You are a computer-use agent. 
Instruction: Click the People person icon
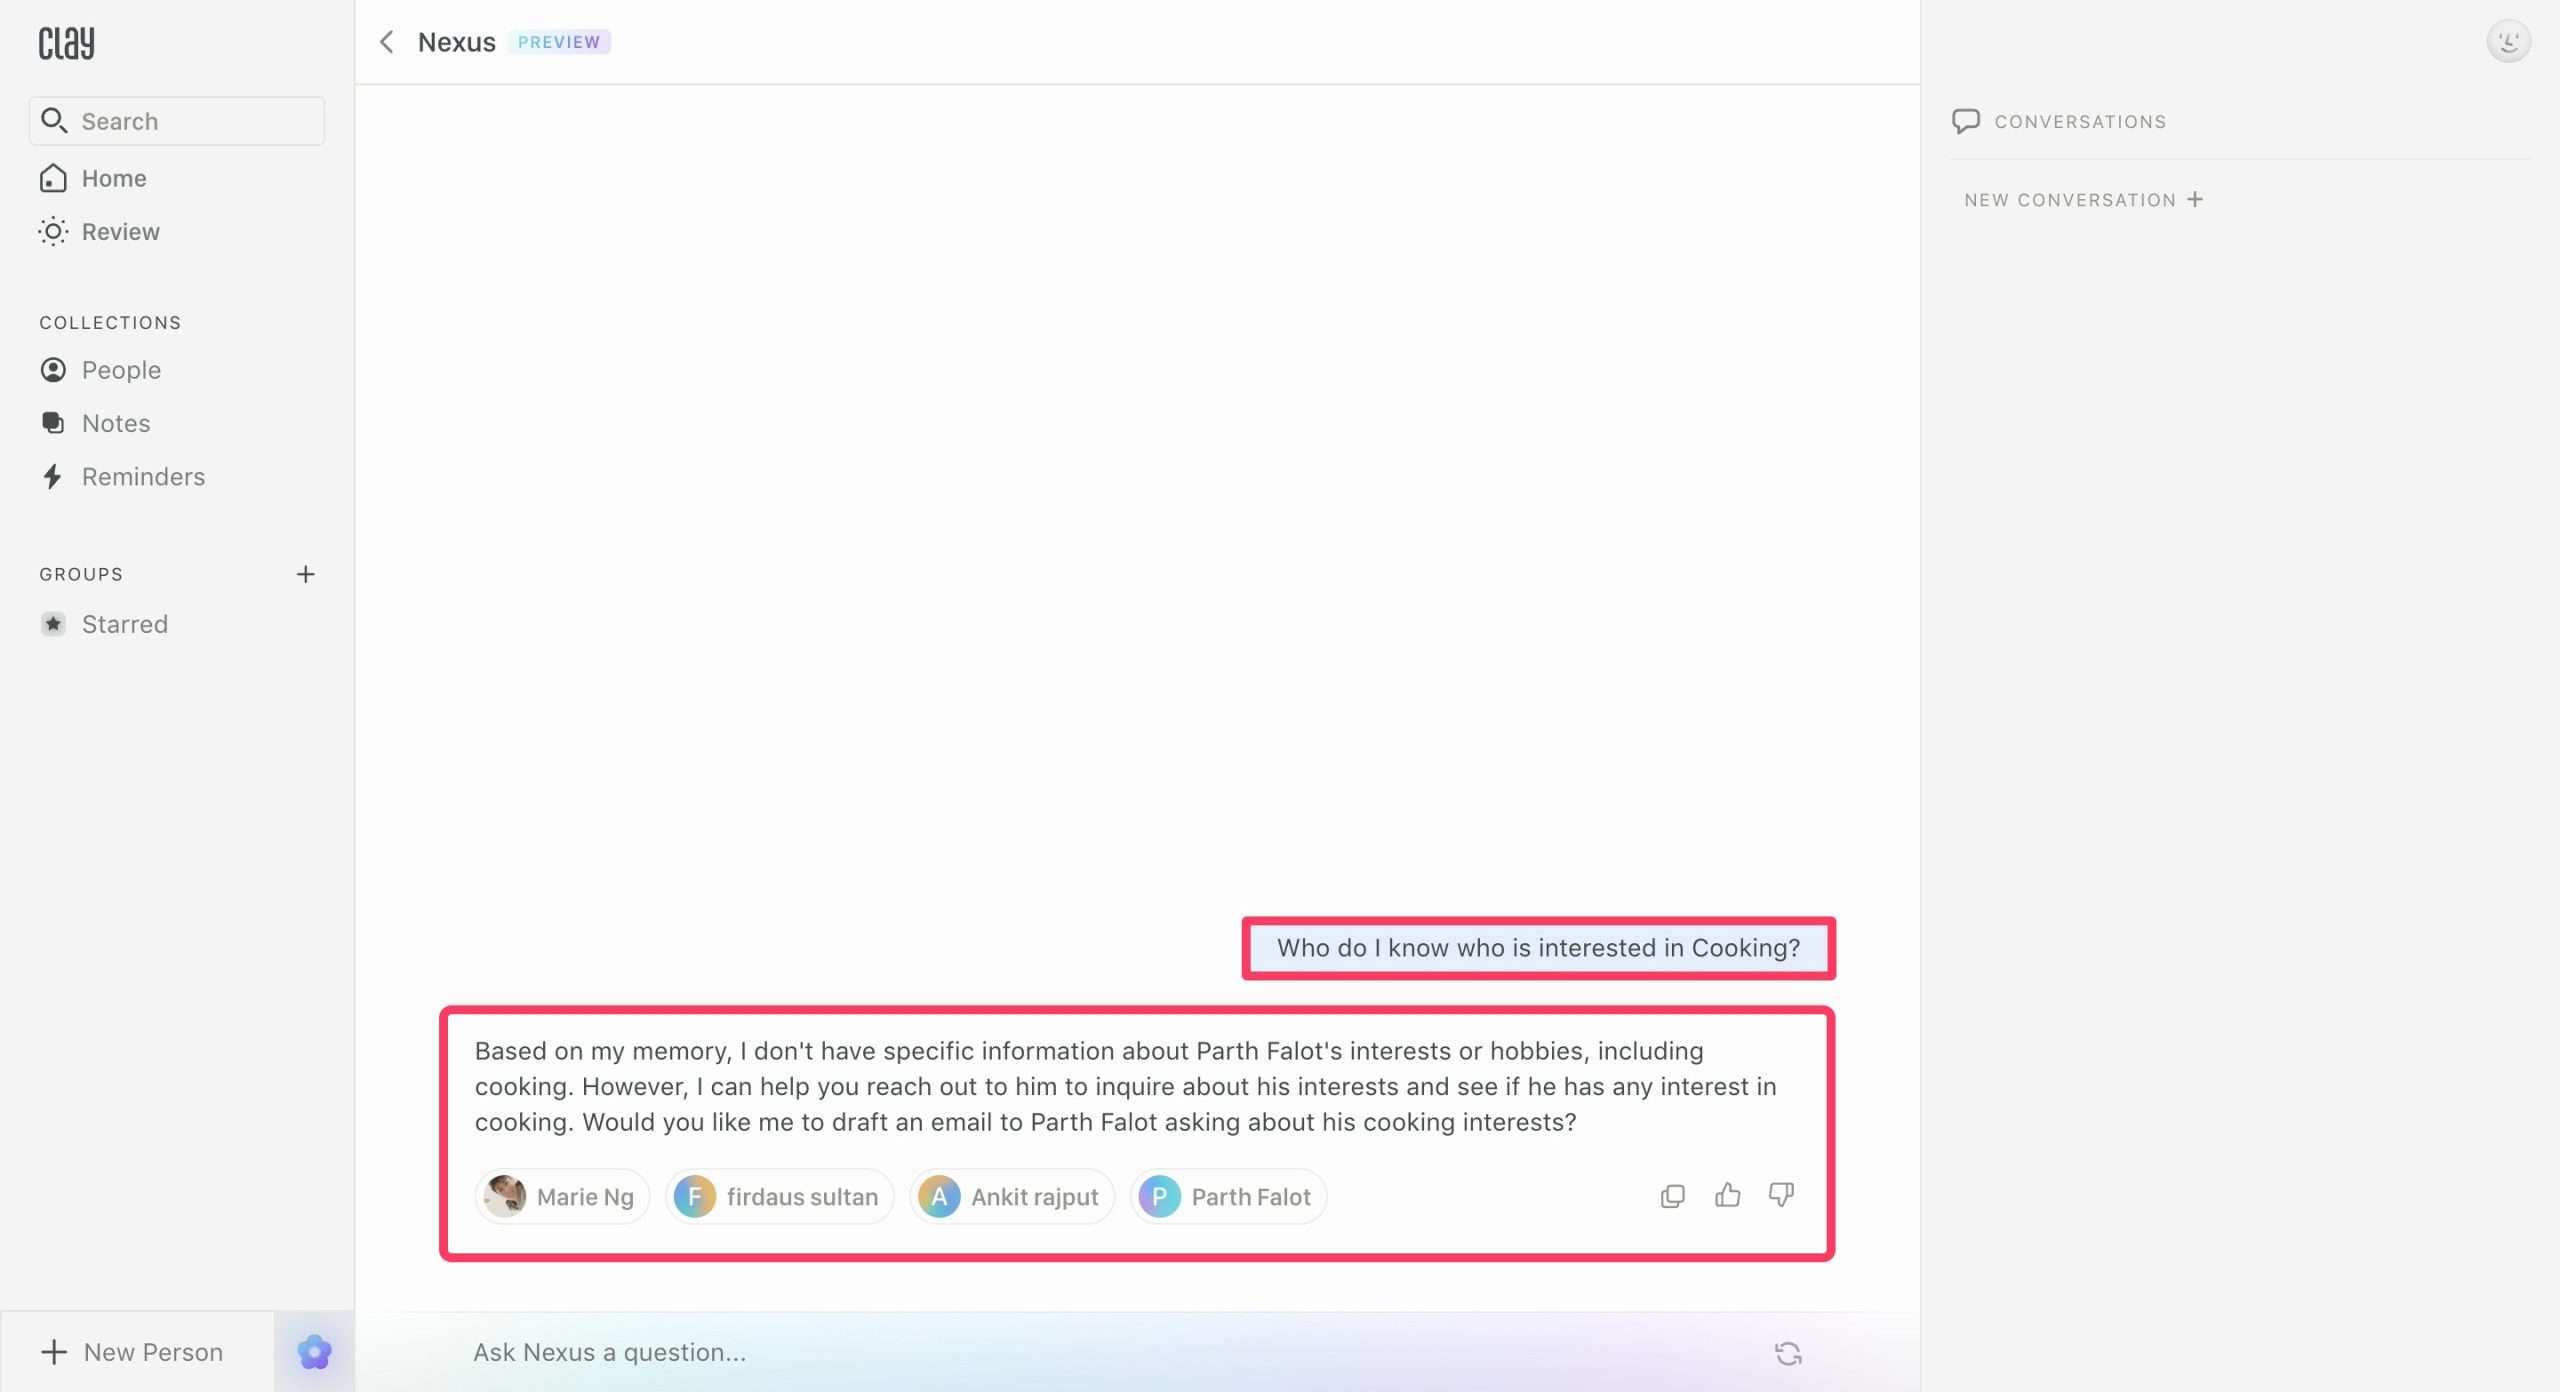(53, 370)
